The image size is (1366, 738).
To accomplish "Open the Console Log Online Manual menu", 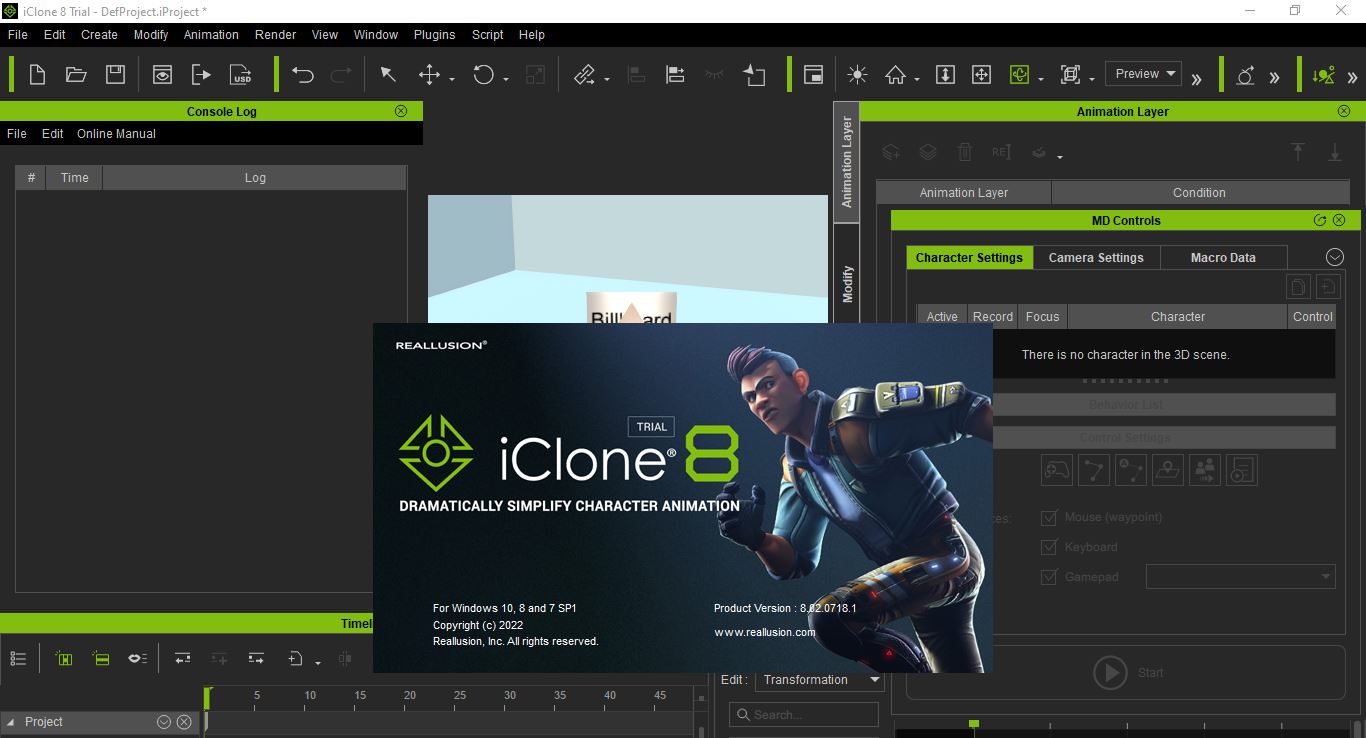I will 116,134.
